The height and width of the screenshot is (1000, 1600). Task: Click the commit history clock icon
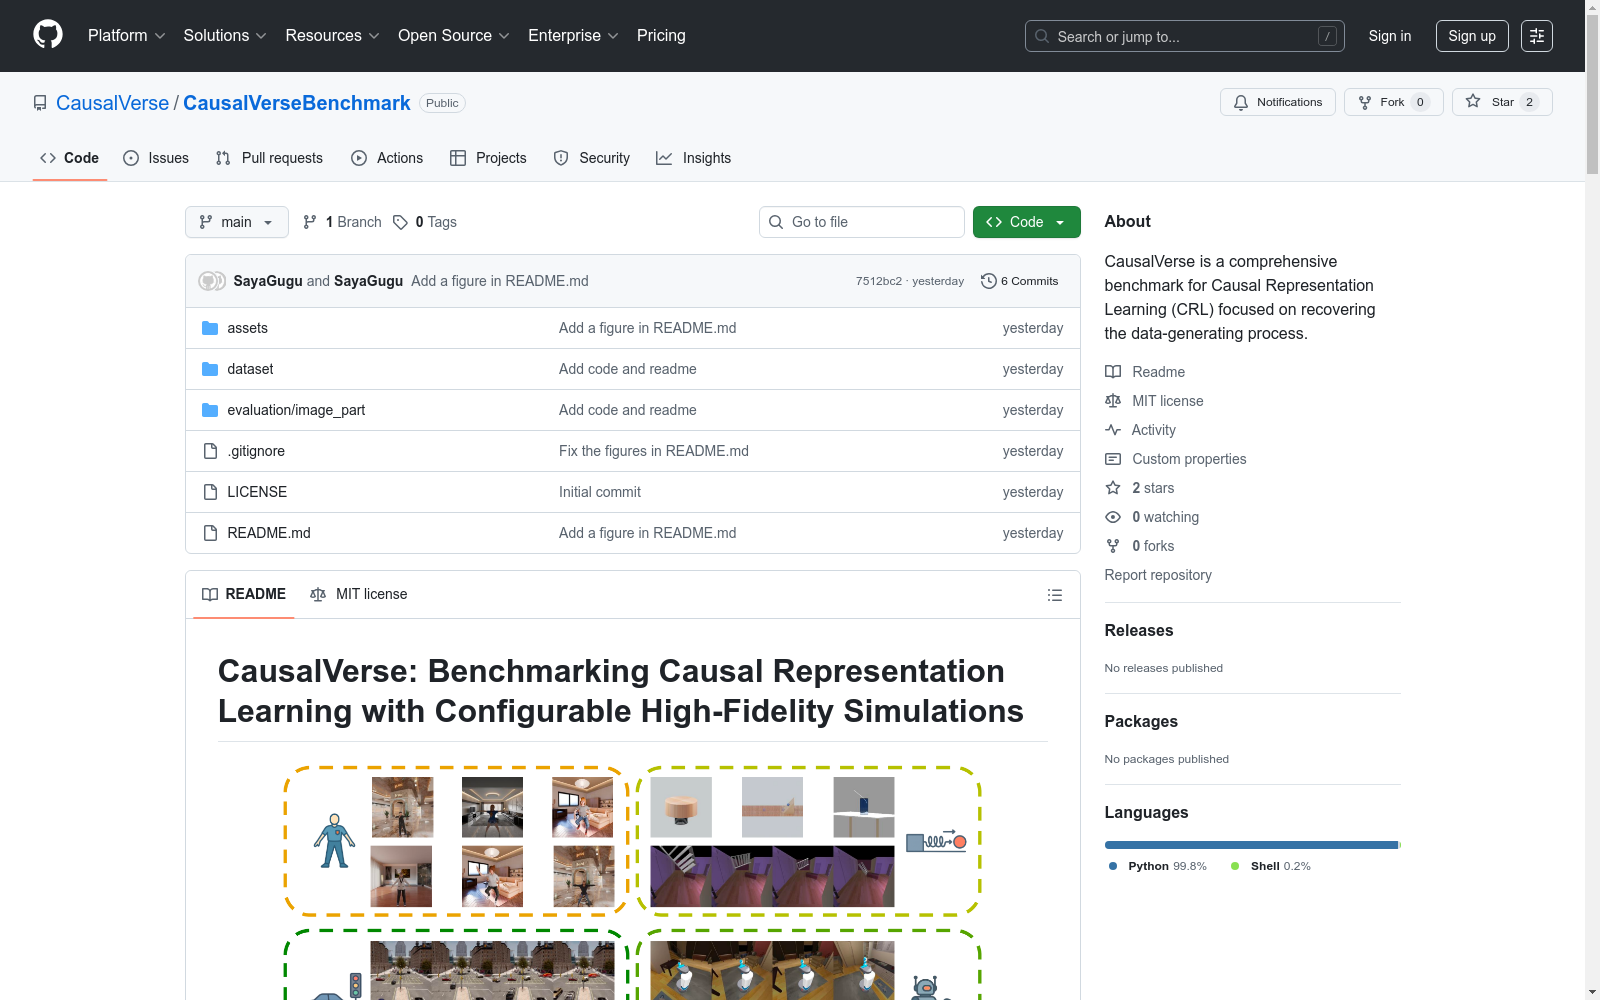pos(989,281)
